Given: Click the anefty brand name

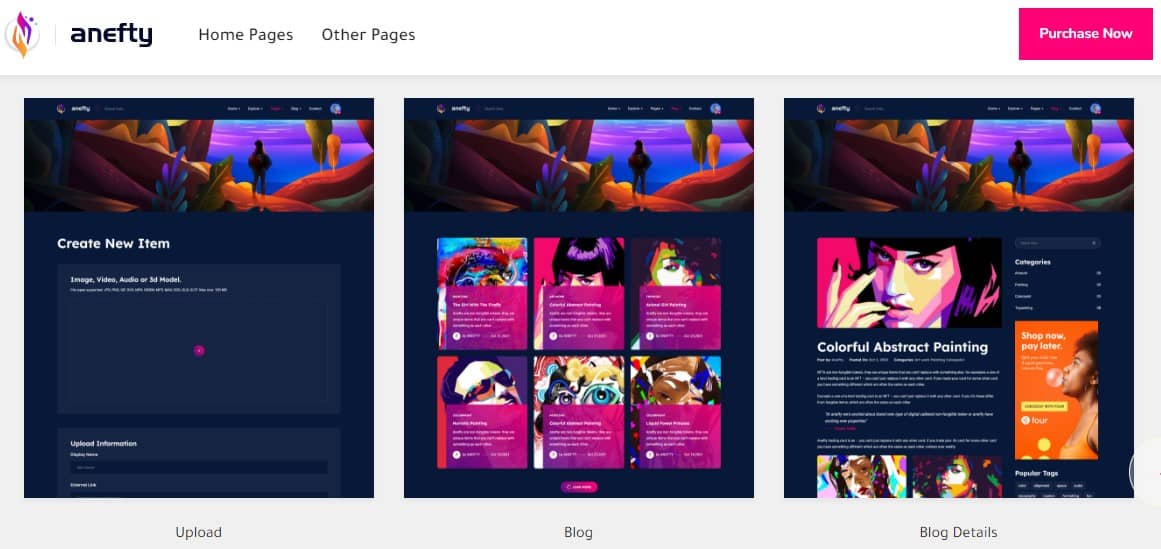Looking at the screenshot, I should 111,35.
